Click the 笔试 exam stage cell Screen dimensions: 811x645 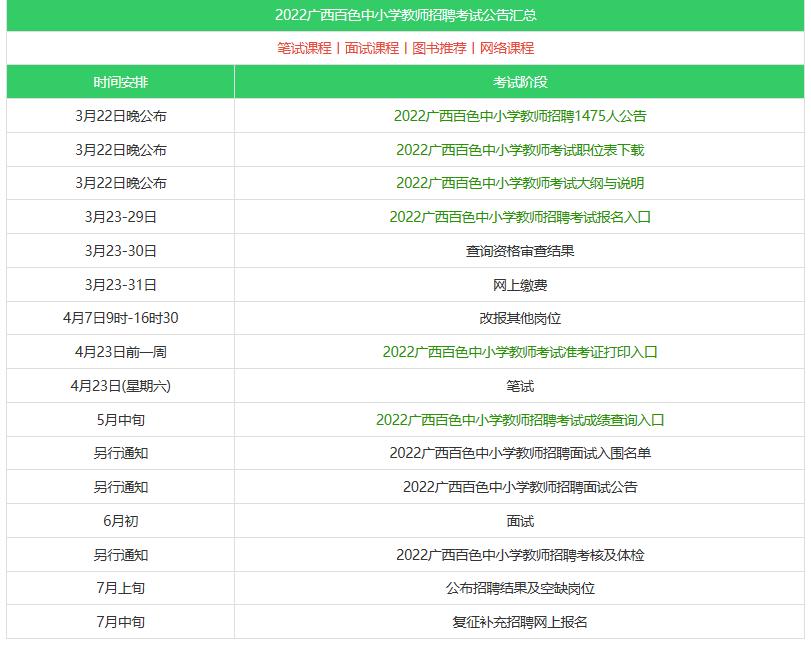pos(521,385)
